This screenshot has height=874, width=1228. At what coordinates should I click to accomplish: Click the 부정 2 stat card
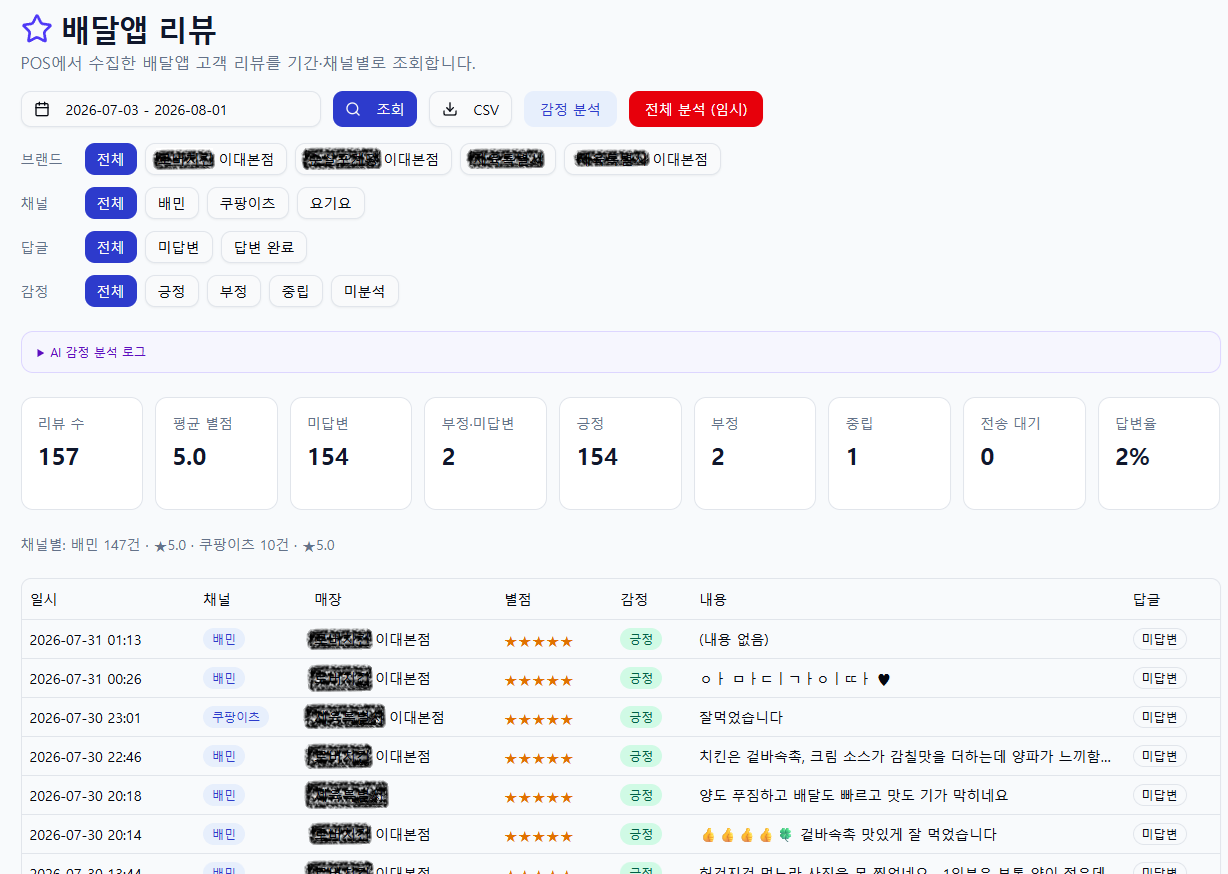755,453
